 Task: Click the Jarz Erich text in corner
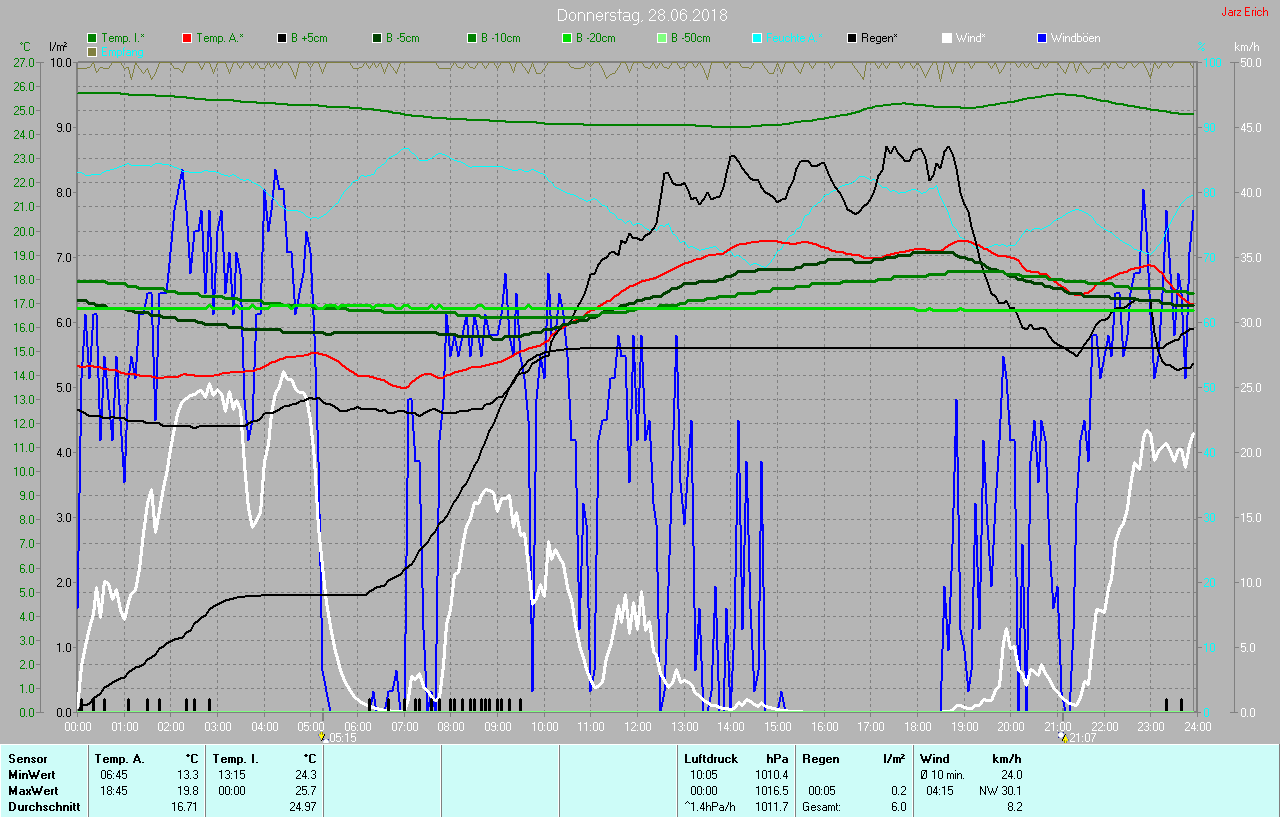click(1244, 12)
